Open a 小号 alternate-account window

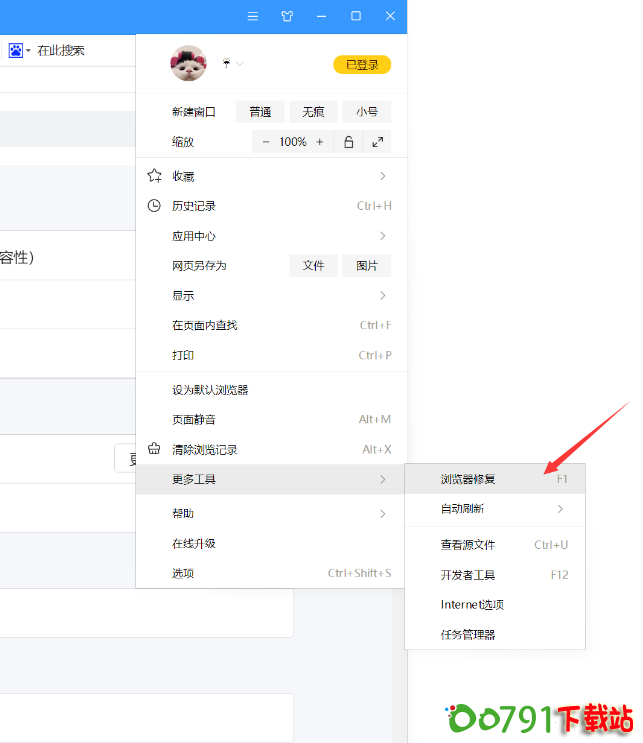click(x=367, y=112)
